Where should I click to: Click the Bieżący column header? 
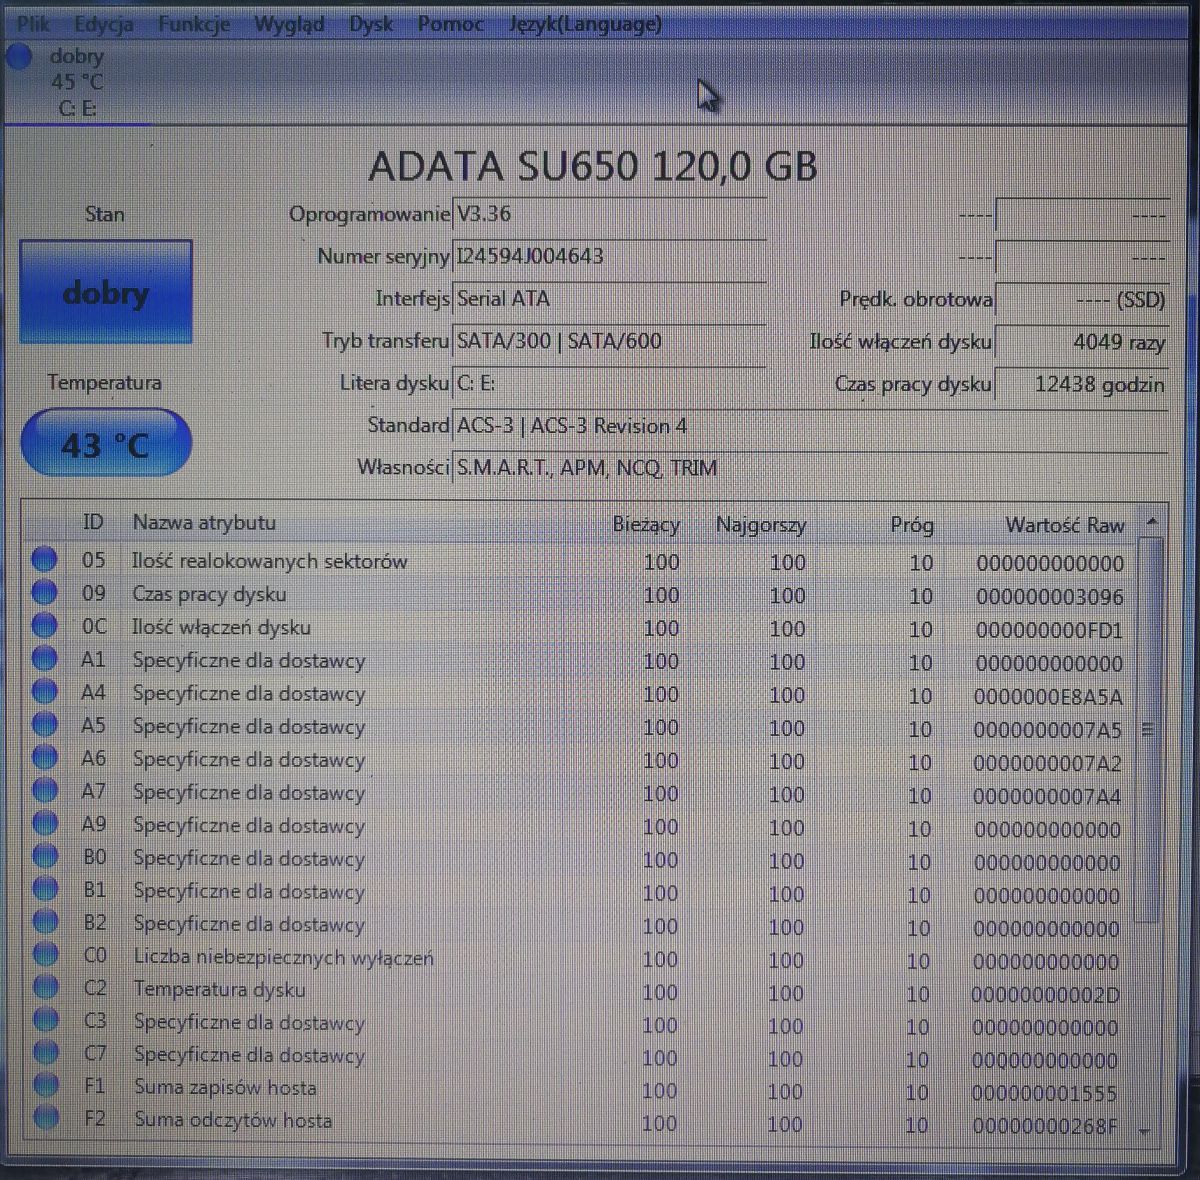click(645, 524)
